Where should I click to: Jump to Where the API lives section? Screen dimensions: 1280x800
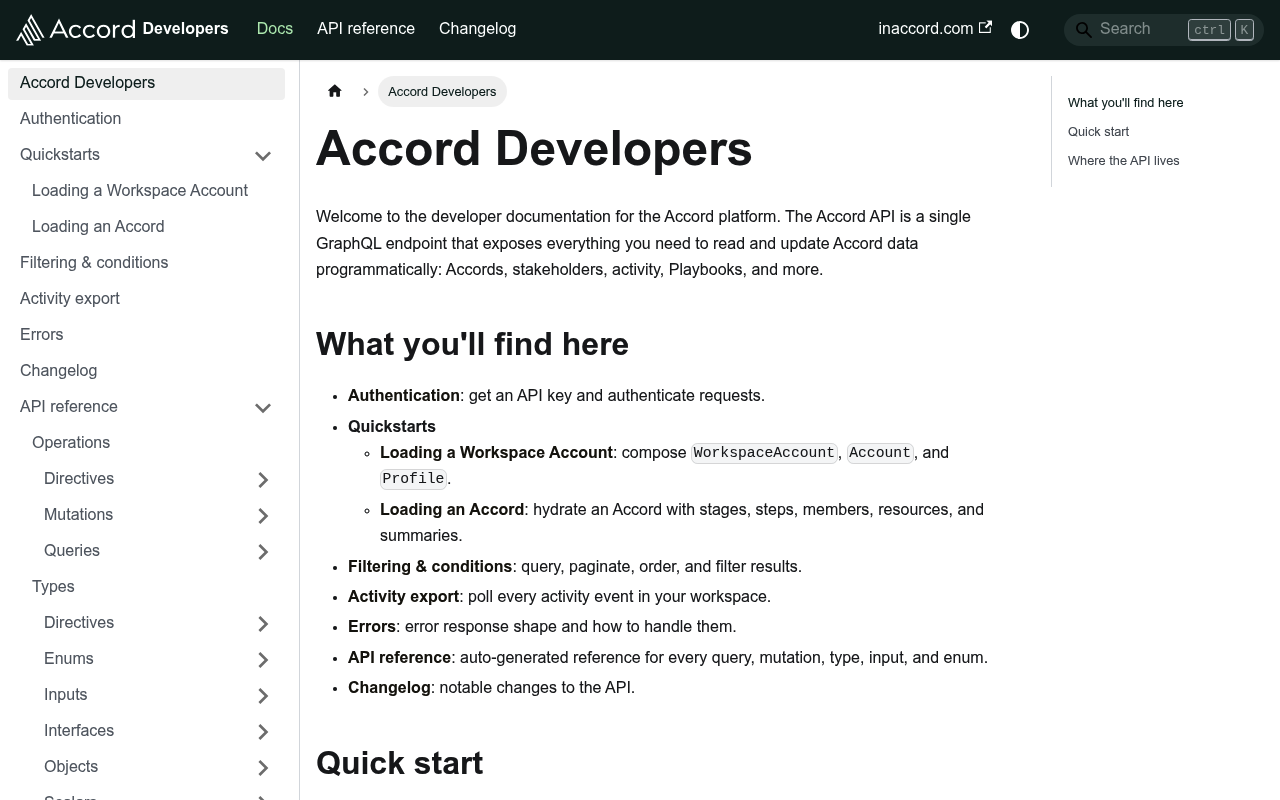click(1123, 161)
